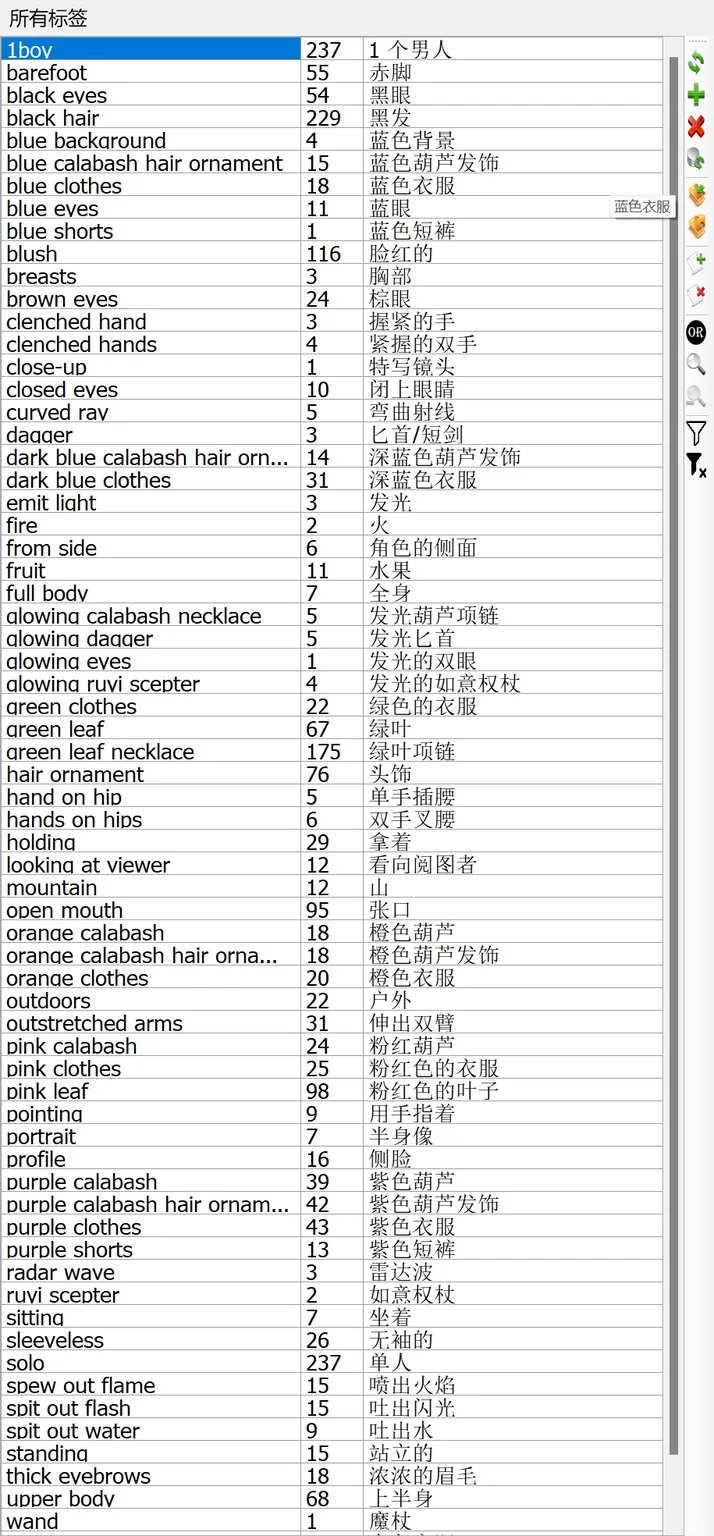Click the outlined funnel filter icon
The image size is (714, 1536).
pos(696,433)
